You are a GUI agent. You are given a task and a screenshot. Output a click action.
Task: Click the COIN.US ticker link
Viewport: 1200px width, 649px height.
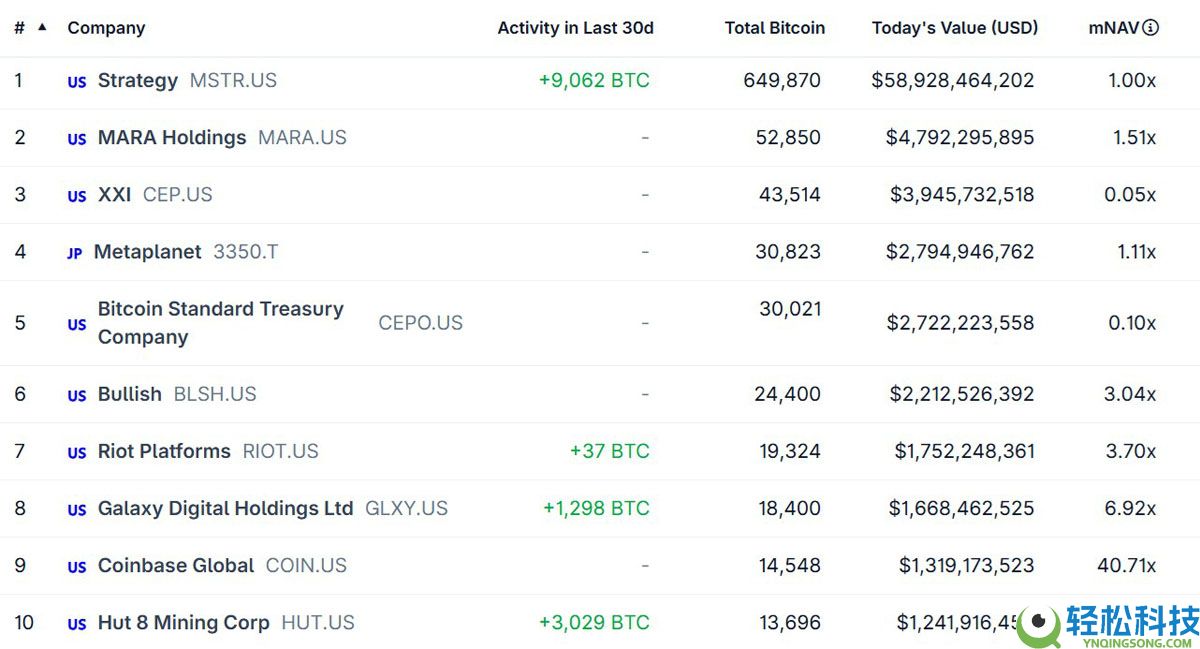(306, 566)
